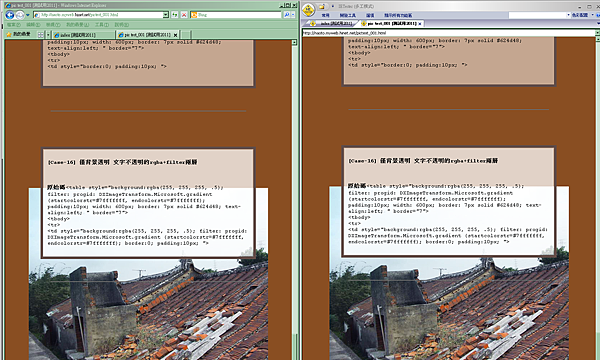Expand the IETester search field dropdown
This screenshot has height=360, width=600.
pos(568,15)
